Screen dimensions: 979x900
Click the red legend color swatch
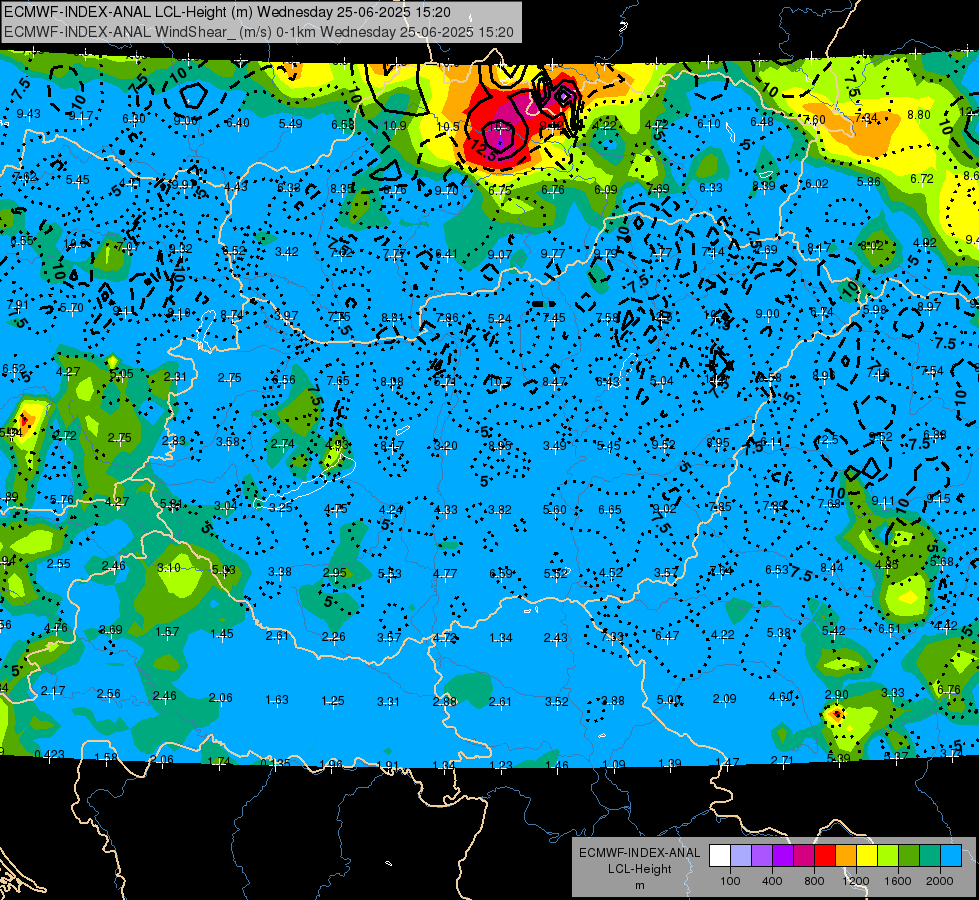[825, 856]
